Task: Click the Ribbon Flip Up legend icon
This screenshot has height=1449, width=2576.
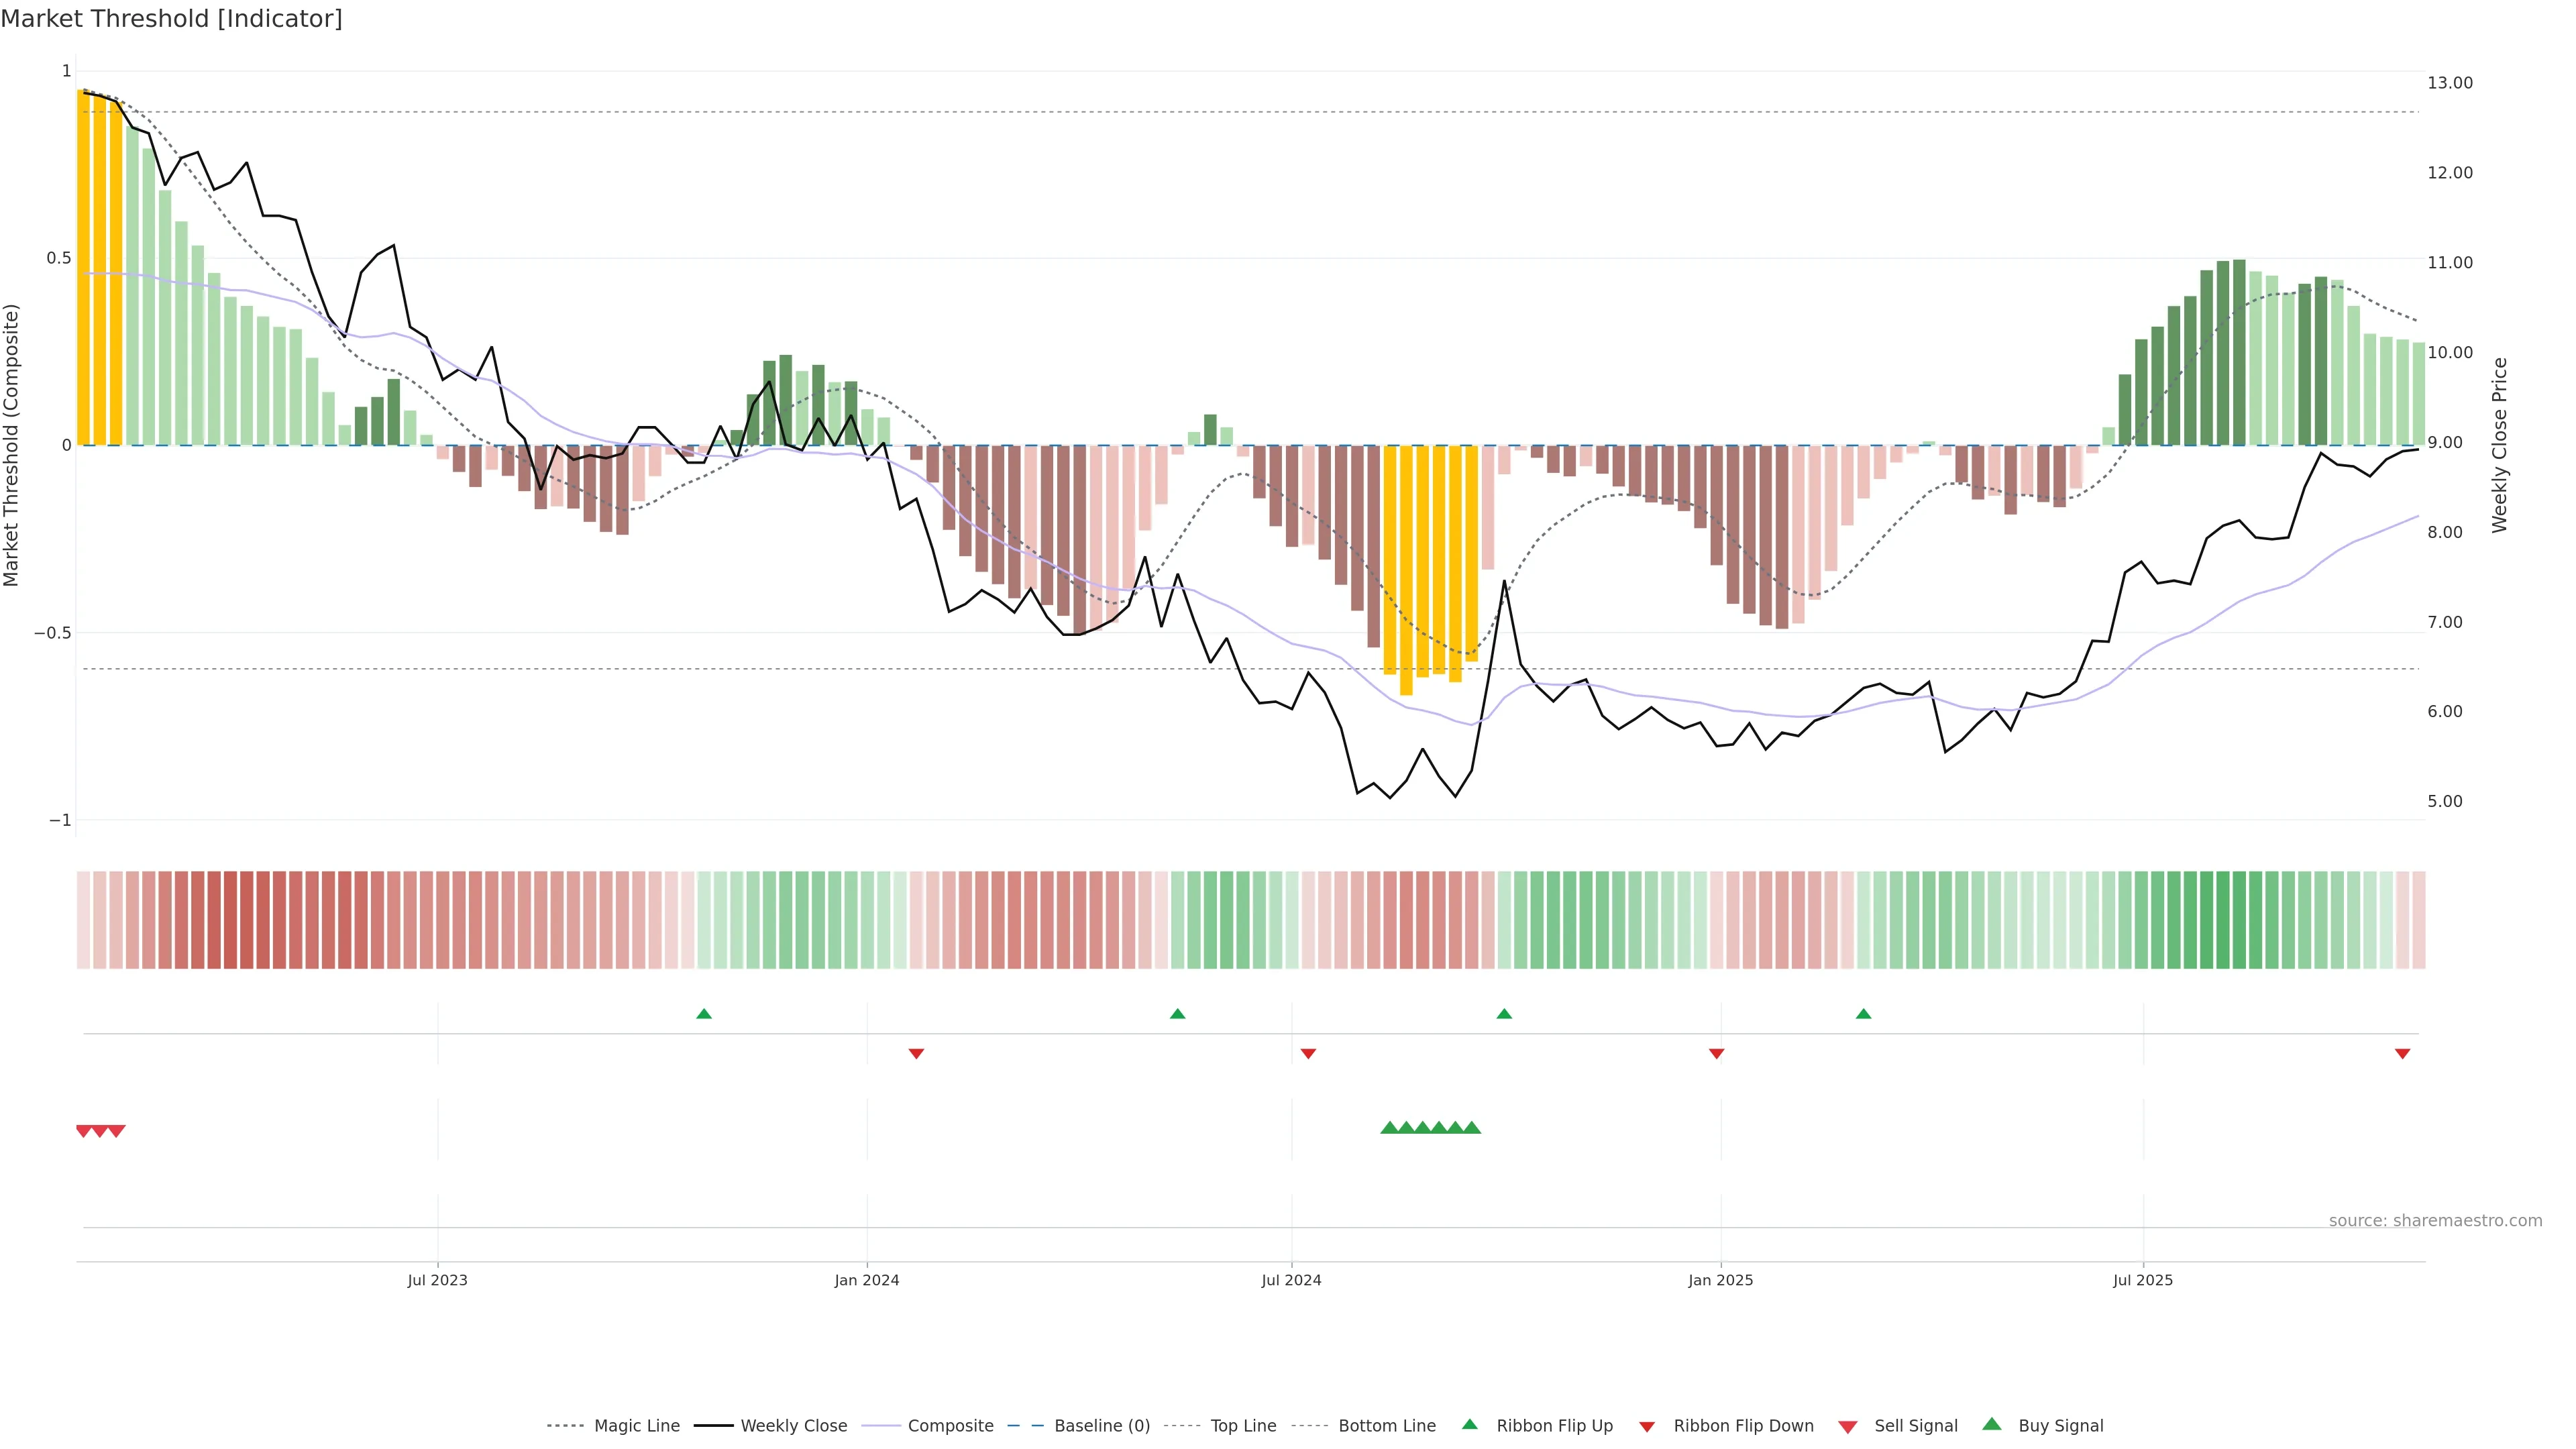Action: (1469, 1424)
